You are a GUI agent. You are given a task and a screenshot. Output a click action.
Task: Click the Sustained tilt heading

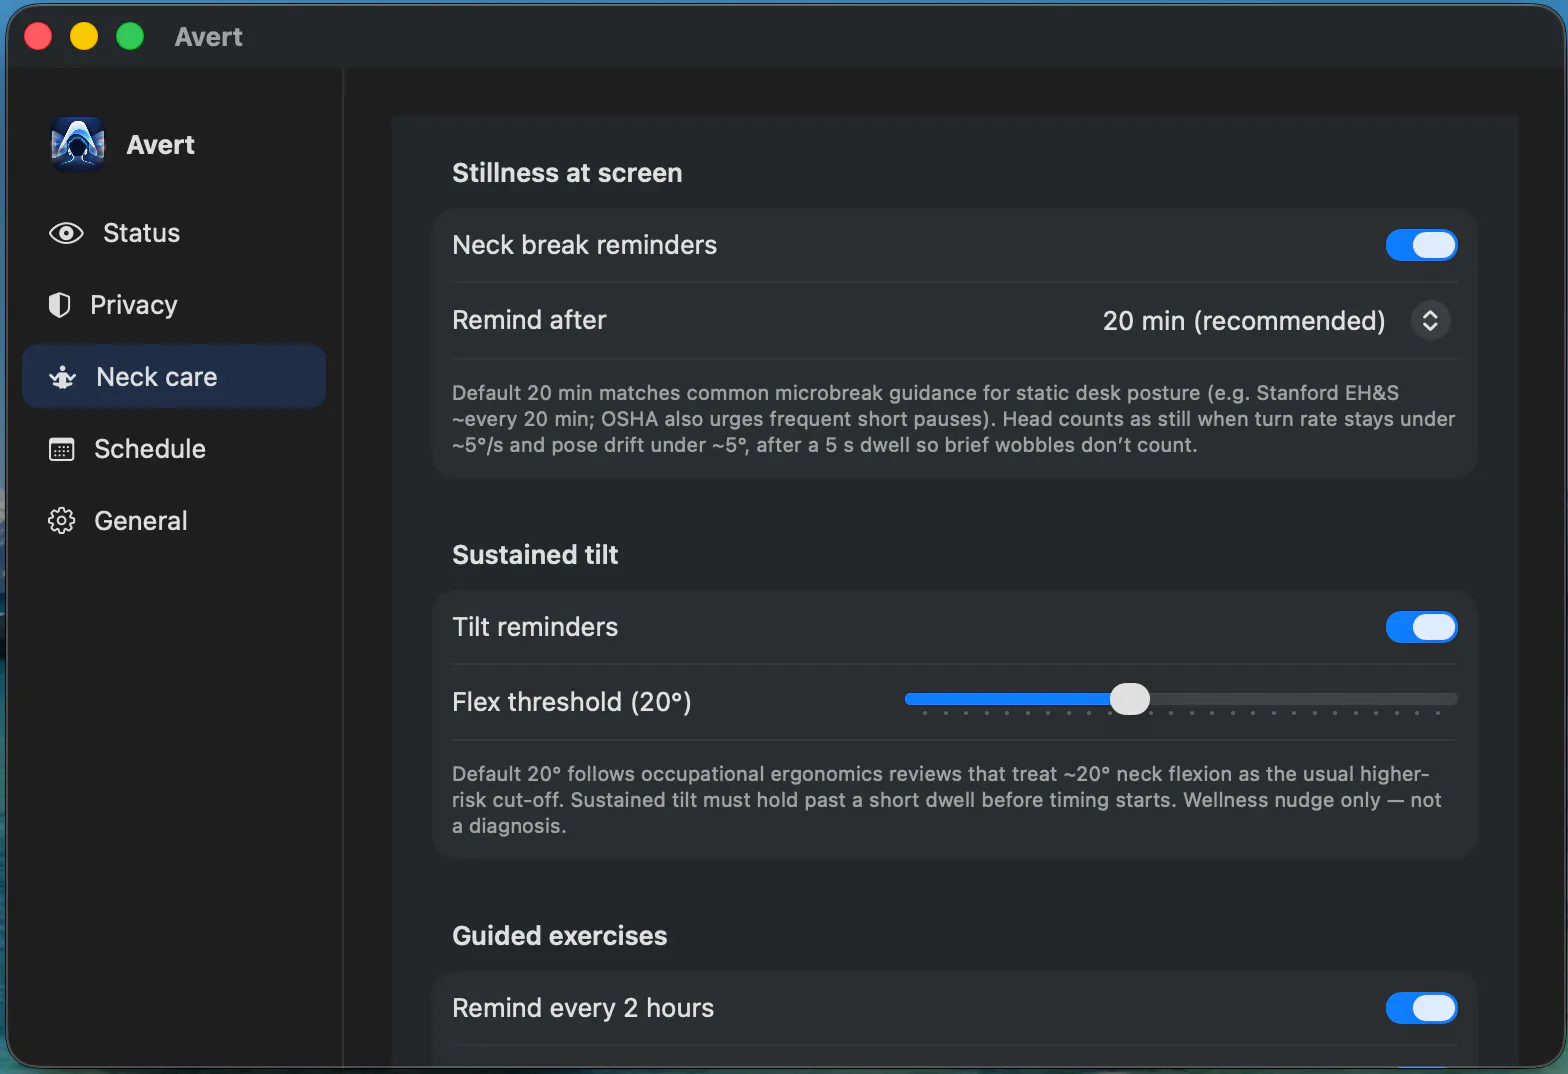click(x=535, y=555)
